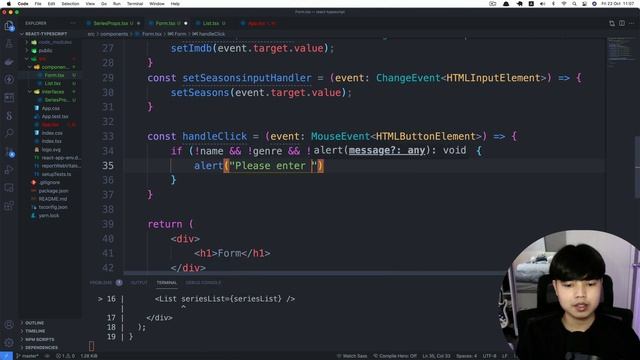
Task: Open the Wi-Fi status menu icon
Action: point(564,4)
